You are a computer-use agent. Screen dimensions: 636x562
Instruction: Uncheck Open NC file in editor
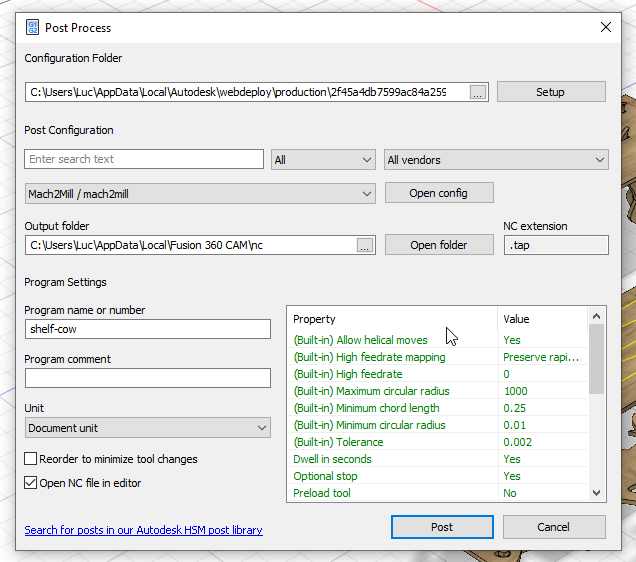tap(32, 483)
